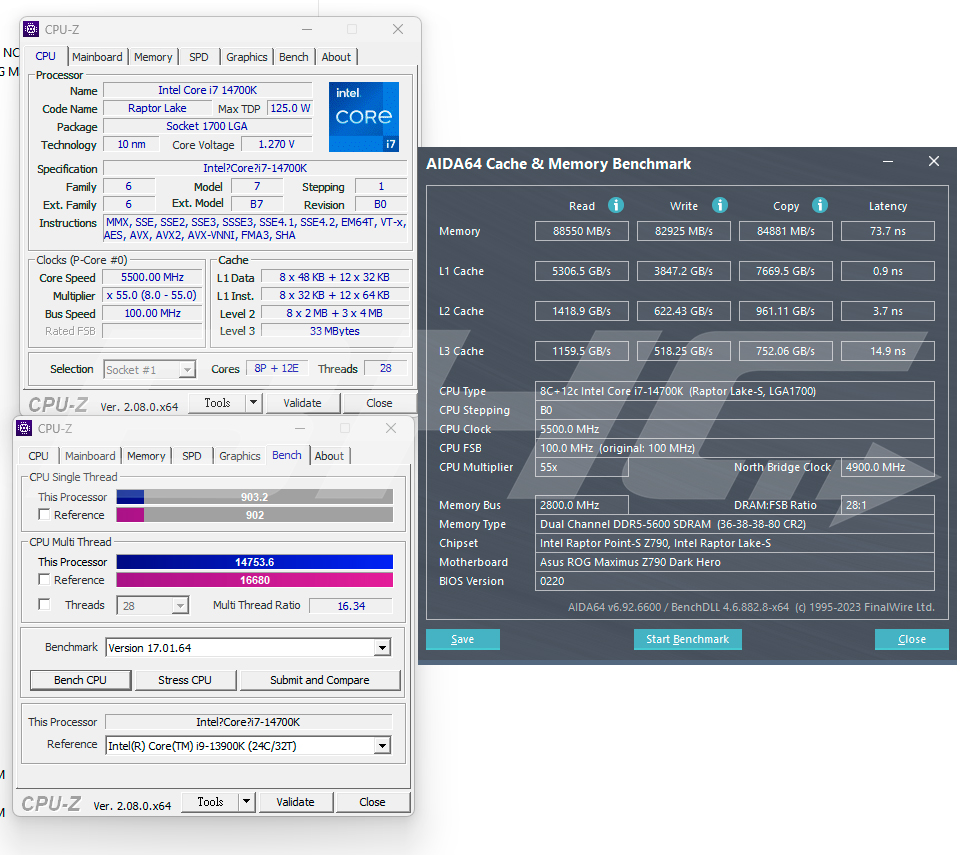Expand the Reference processor dropdown
Screen dimensions: 961x855
click(381, 745)
